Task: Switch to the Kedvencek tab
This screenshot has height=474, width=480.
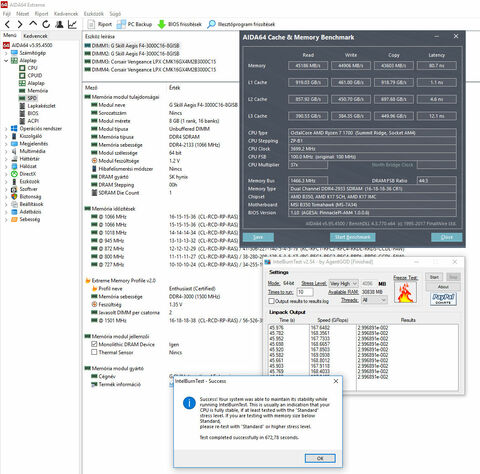Action: tap(35, 36)
